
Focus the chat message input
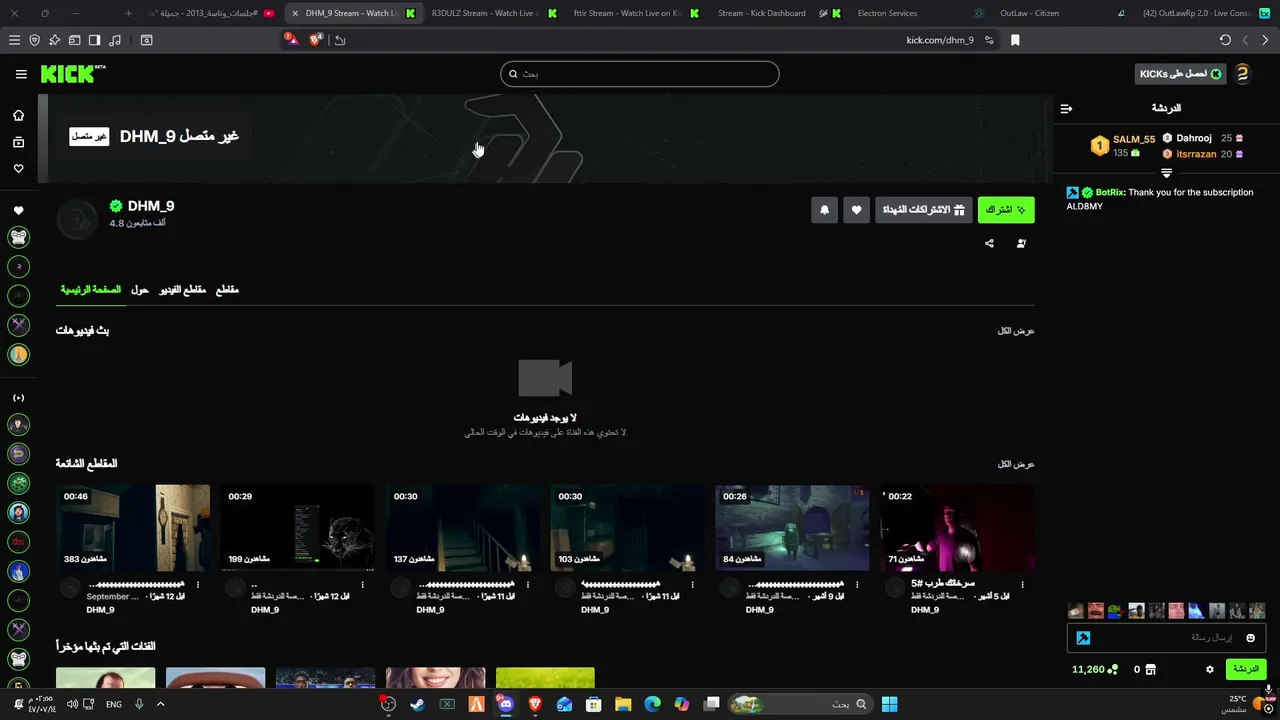(x=1166, y=638)
